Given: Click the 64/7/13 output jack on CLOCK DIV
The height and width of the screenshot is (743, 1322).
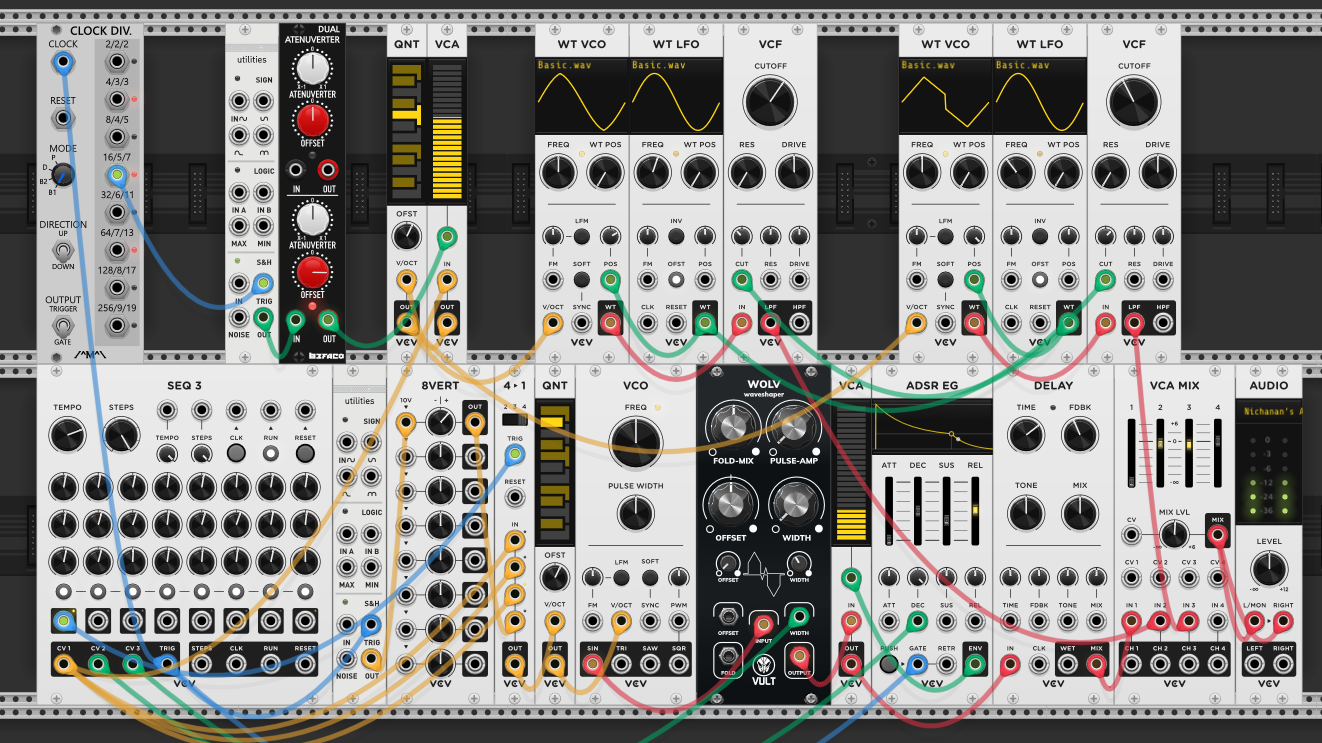Looking at the screenshot, I should tap(118, 250).
